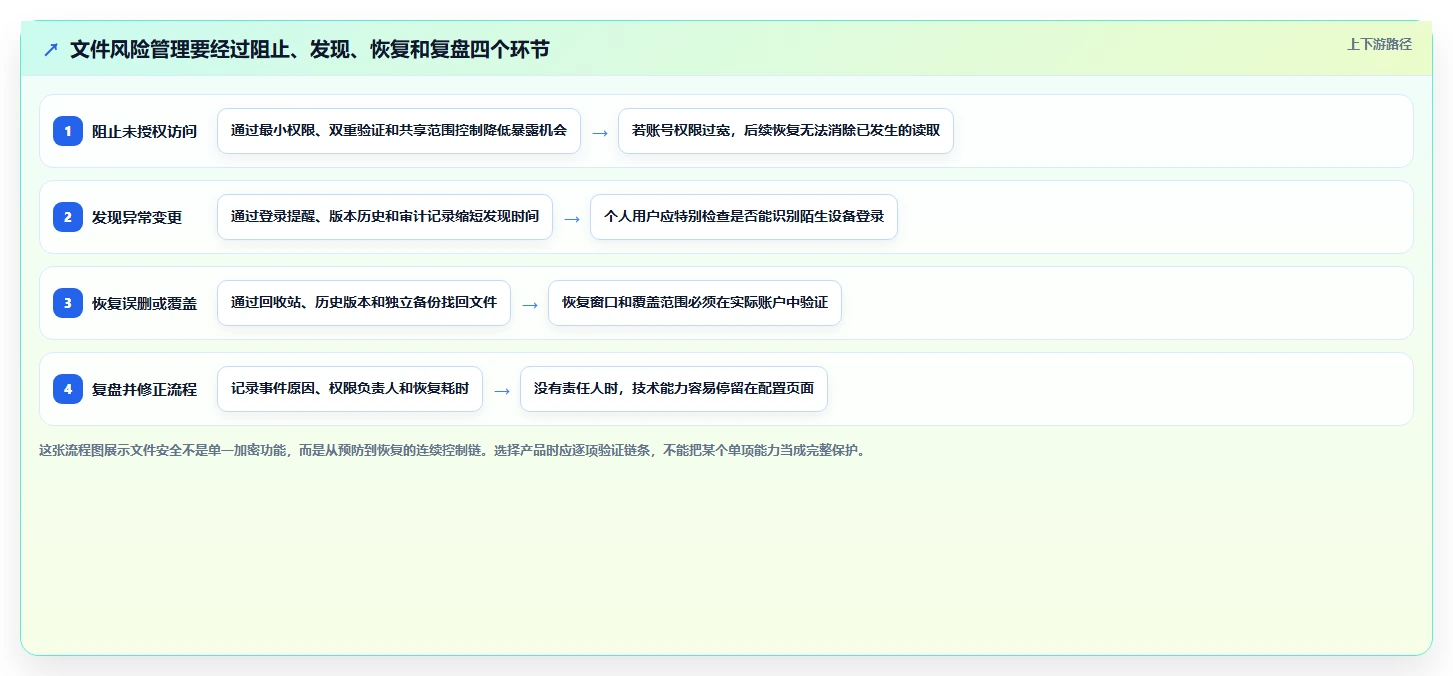Click the arrow icon beside the flowchart title

[51, 49]
